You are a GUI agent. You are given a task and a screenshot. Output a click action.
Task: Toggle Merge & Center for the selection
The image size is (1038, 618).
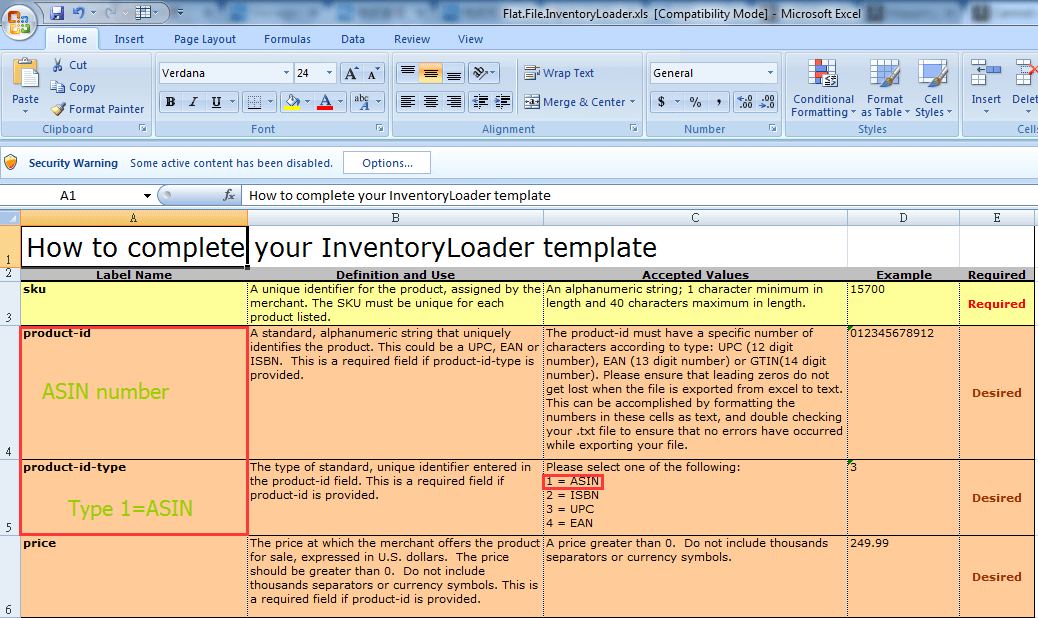tap(573, 102)
